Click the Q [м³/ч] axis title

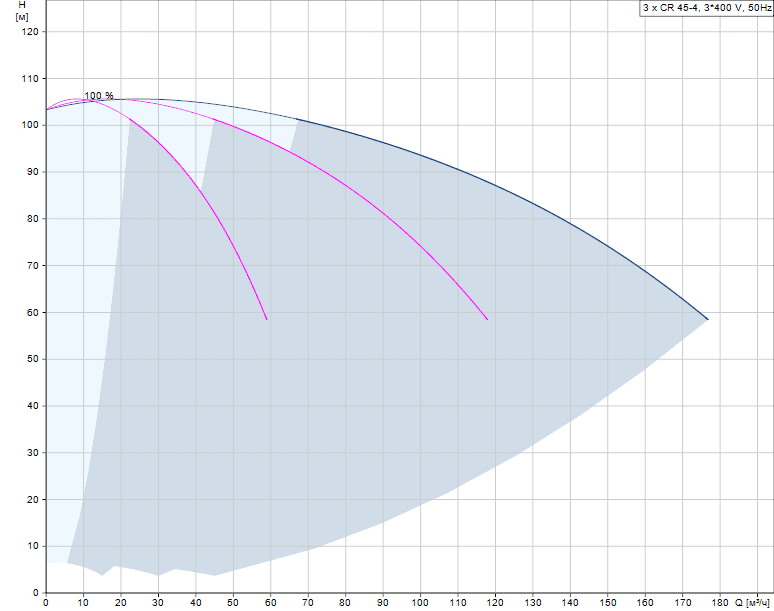click(x=752, y=603)
